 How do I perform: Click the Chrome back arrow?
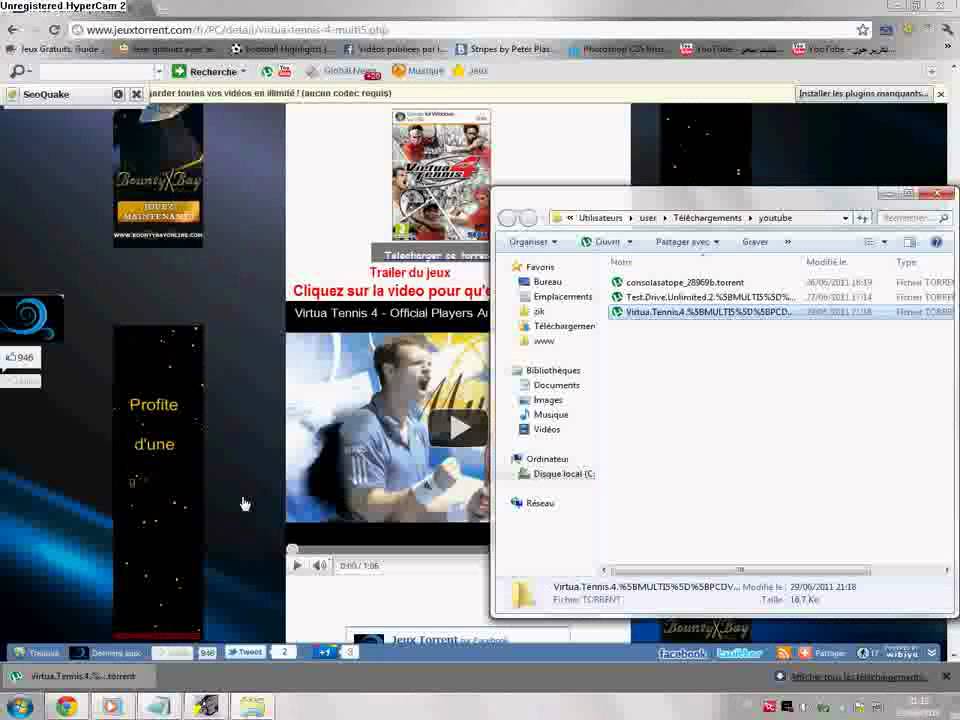tap(13, 29)
